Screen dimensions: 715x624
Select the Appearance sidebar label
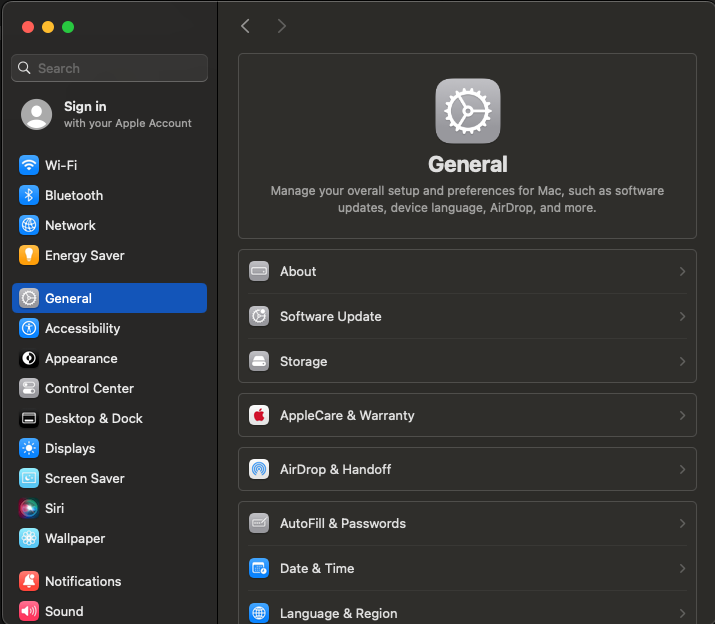81,359
